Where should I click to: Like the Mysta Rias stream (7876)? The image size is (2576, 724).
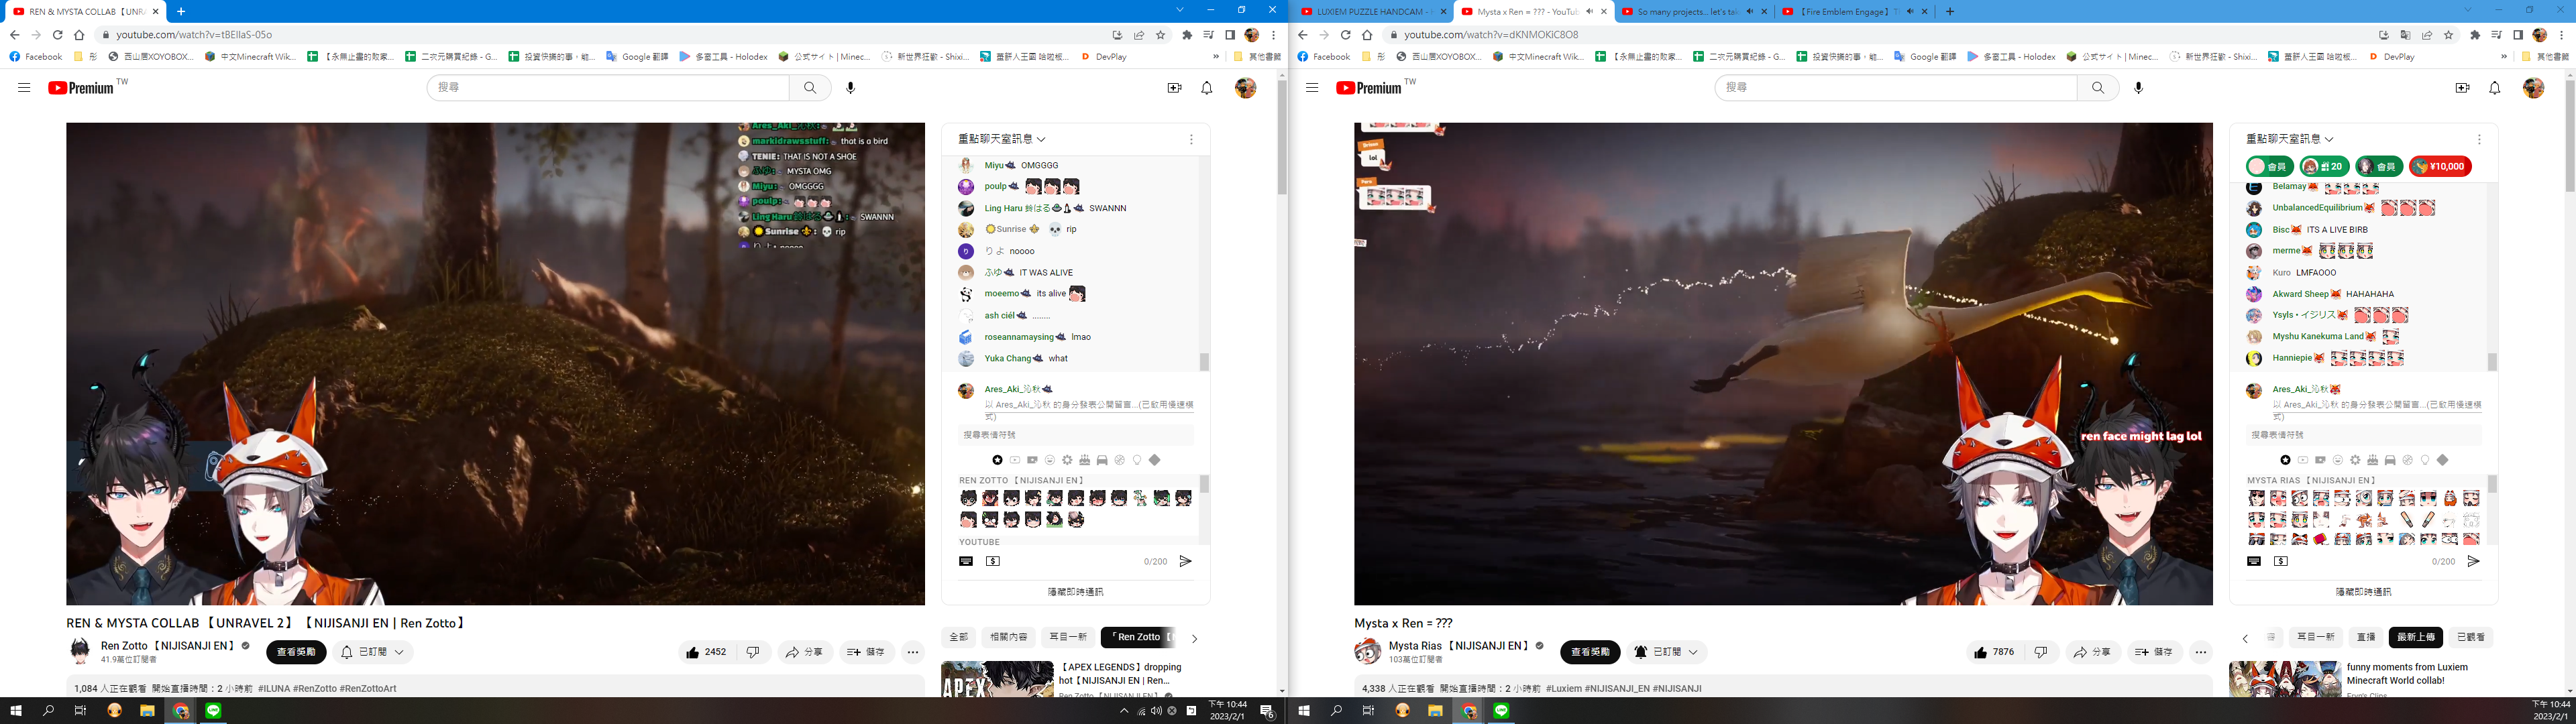[1995, 652]
